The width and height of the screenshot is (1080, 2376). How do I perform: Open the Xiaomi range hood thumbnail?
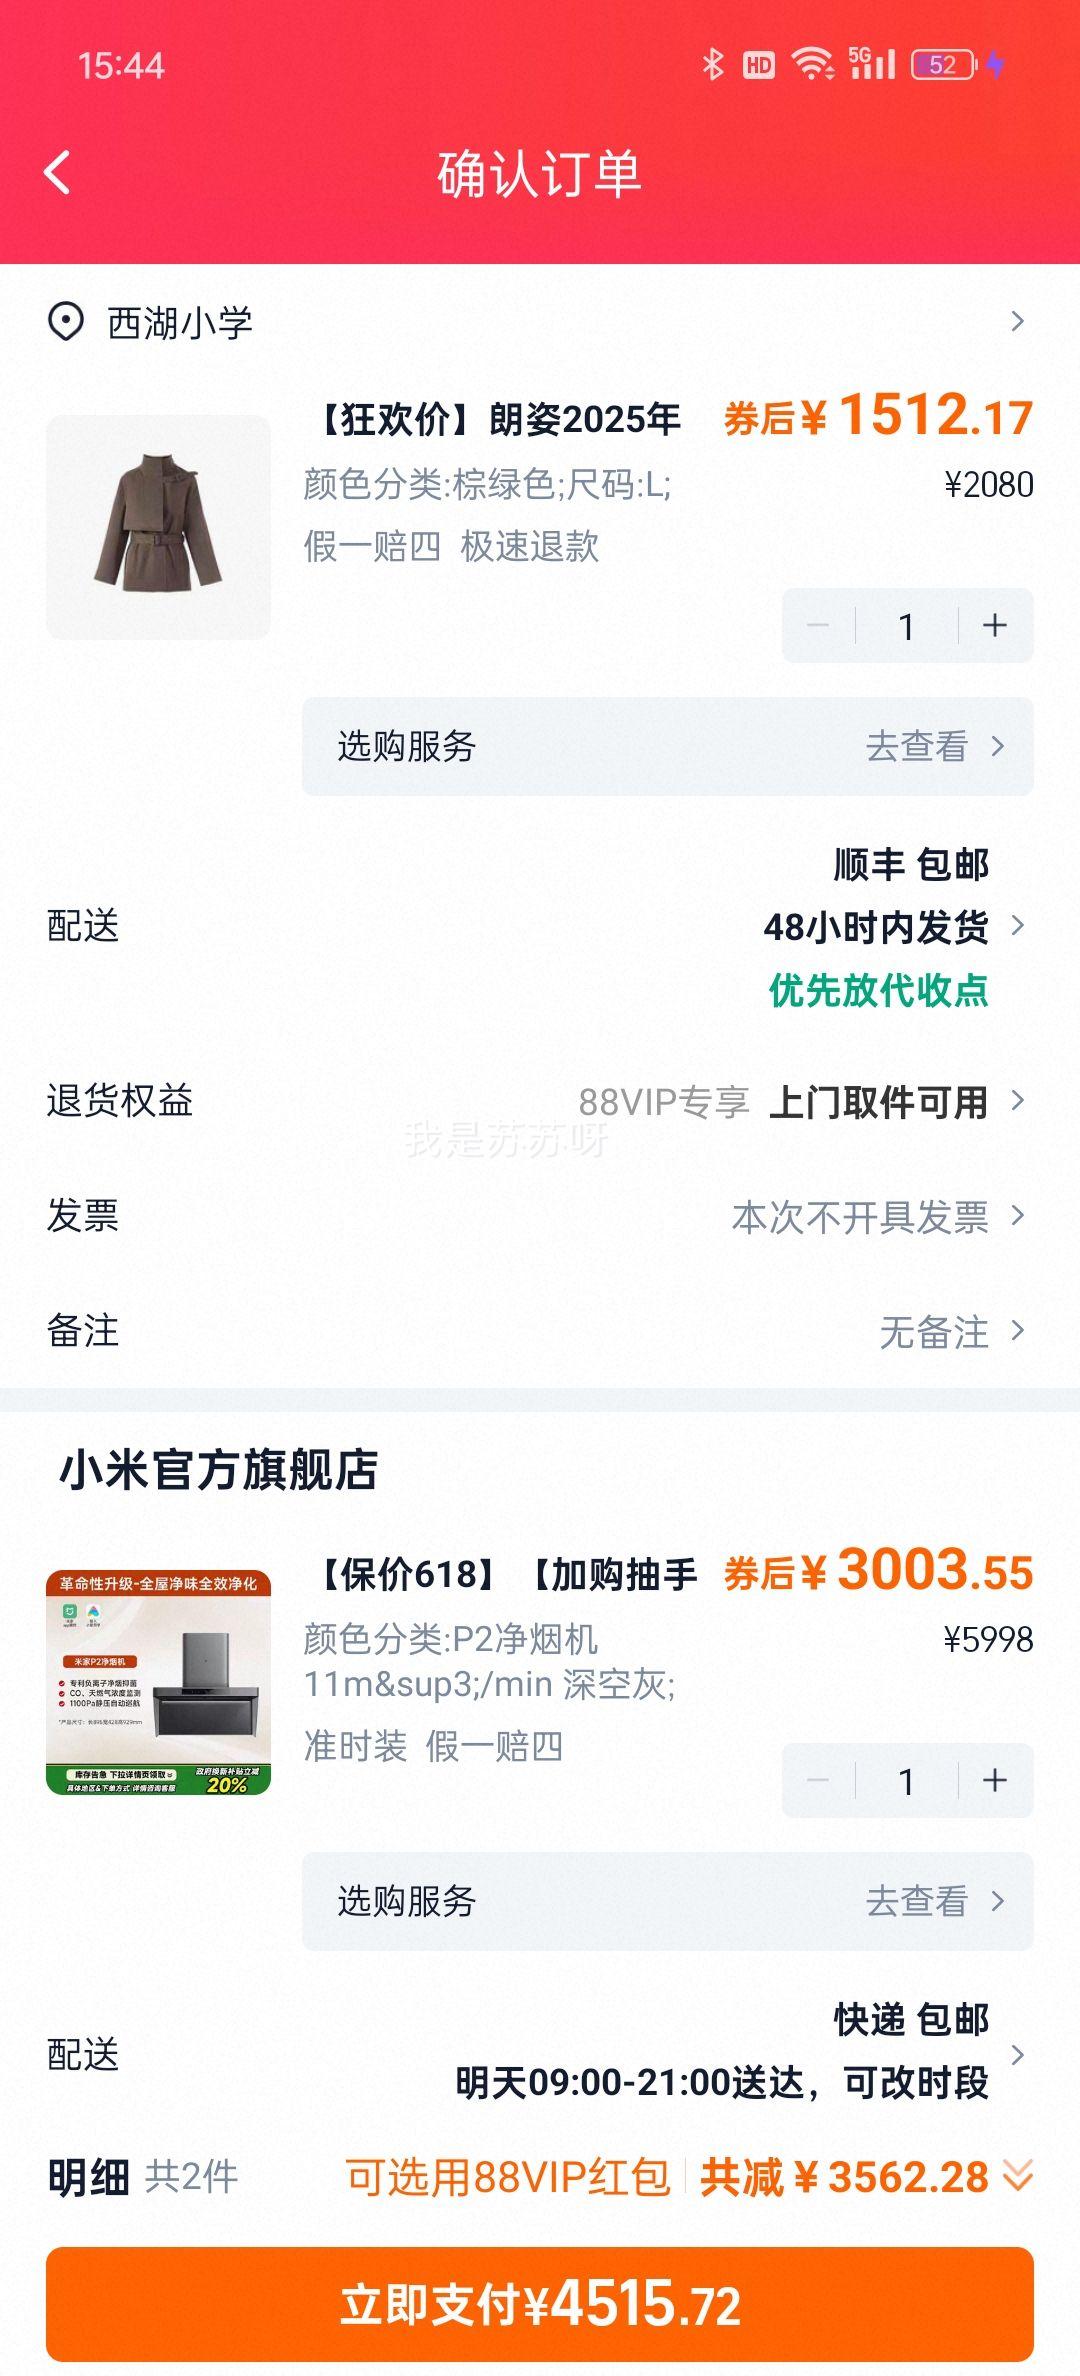point(158,1682)
